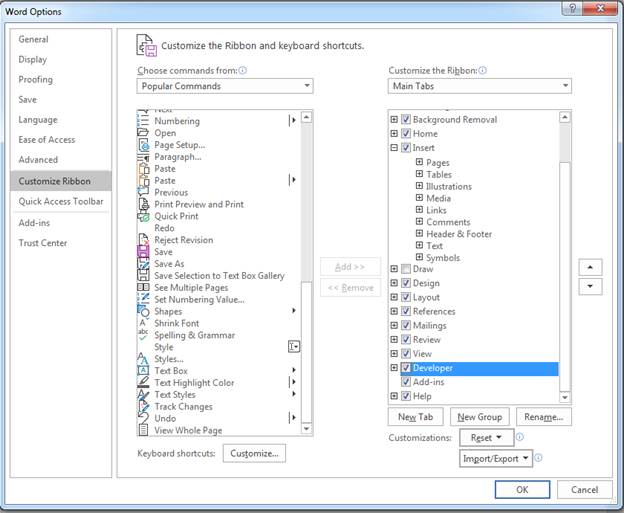The image size is (624, 513).
Task: Toggle the References tab checkbox
Action: [x=406, y=311]
